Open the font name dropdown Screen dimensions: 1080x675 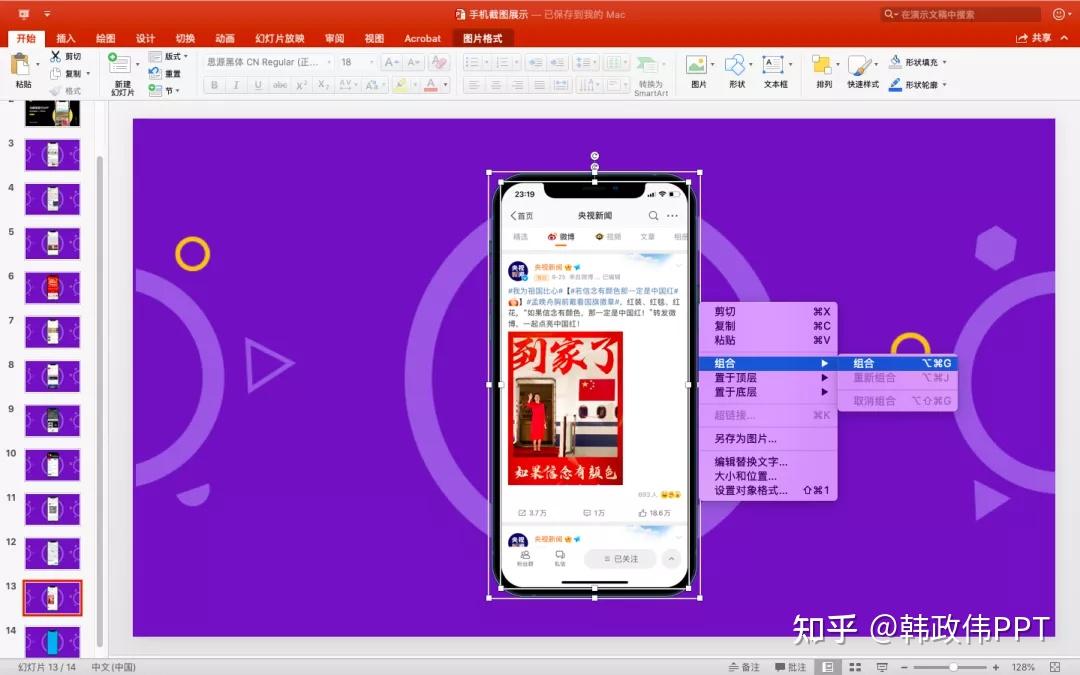click(329, 62)
